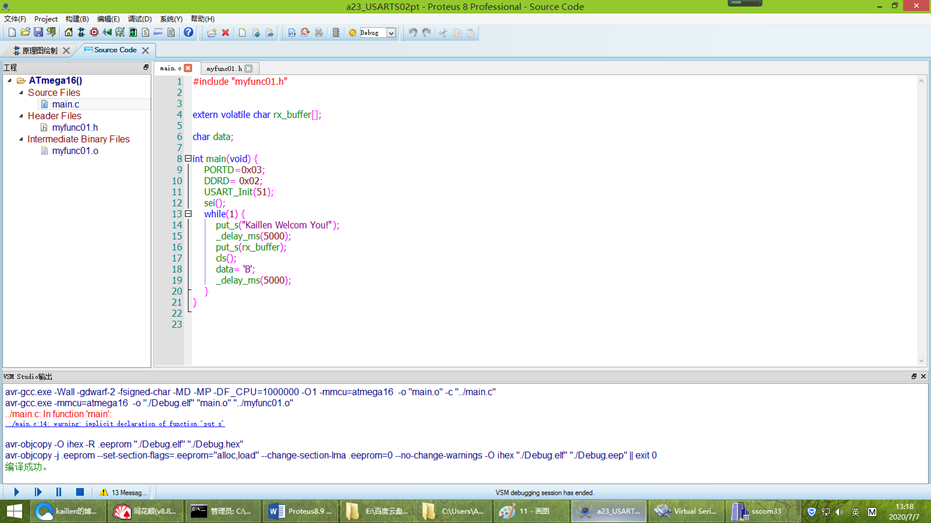Switch to the myfunc01.h editor tab
Image resolution: width=931 pixels, height=523 pixels.
(x=224, y=68)
